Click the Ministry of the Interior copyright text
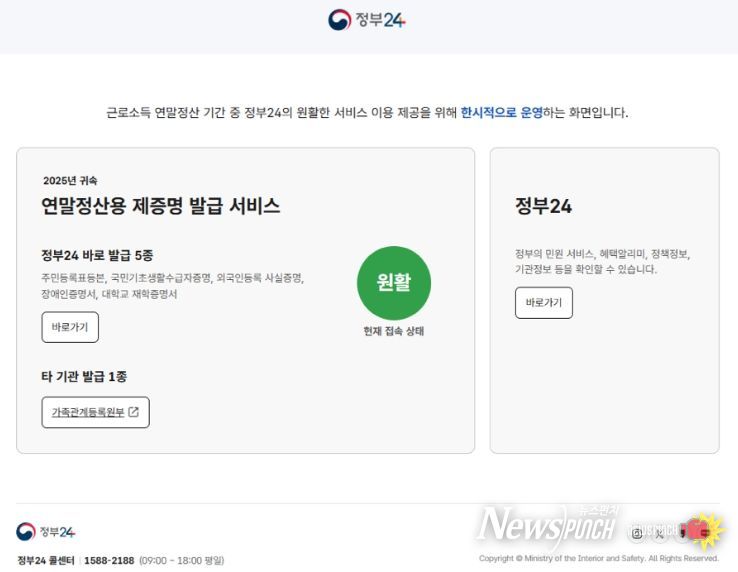The image size is (738, 572). [x=599, y=558]
